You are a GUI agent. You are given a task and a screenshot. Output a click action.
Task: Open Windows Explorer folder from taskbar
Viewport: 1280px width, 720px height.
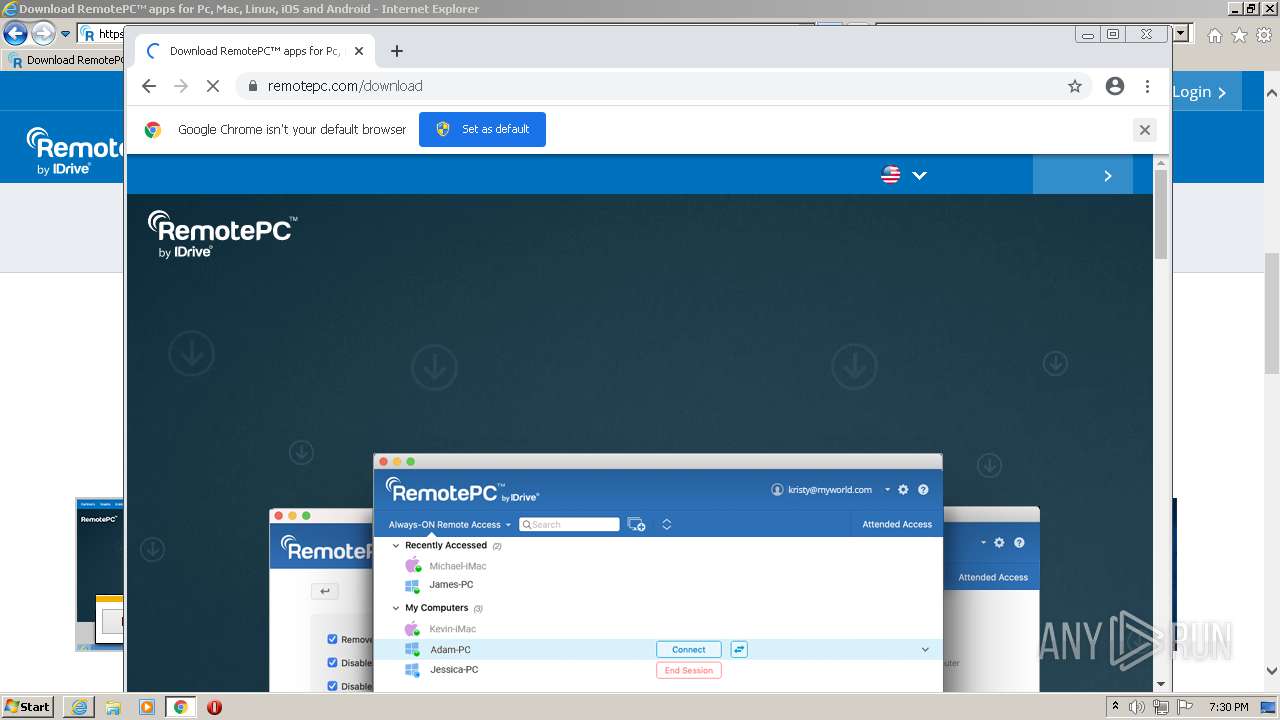[x=113, y=707]
